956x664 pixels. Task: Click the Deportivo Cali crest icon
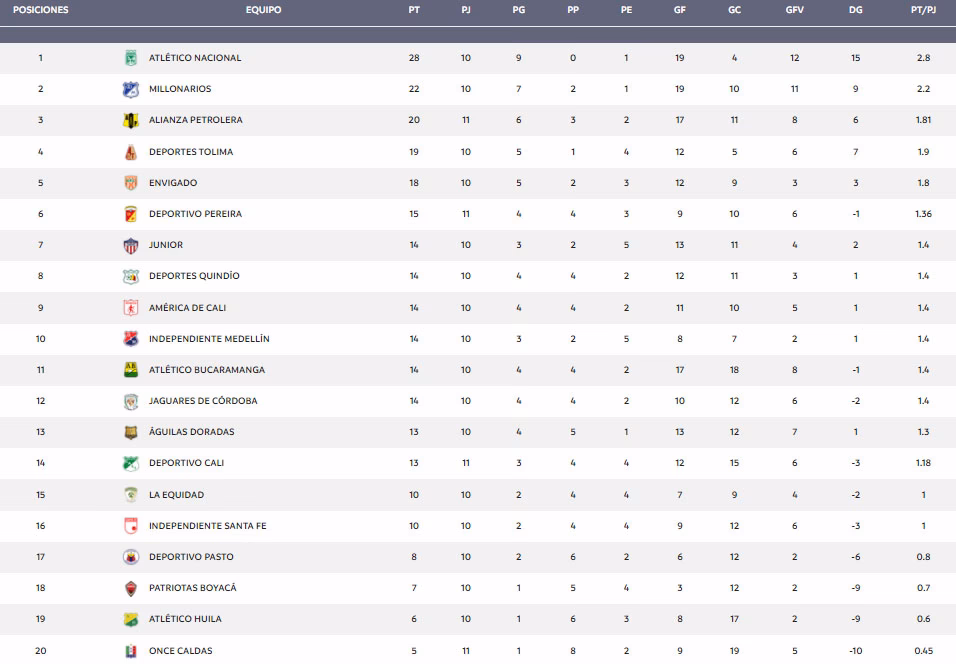(x=130, y=463)
